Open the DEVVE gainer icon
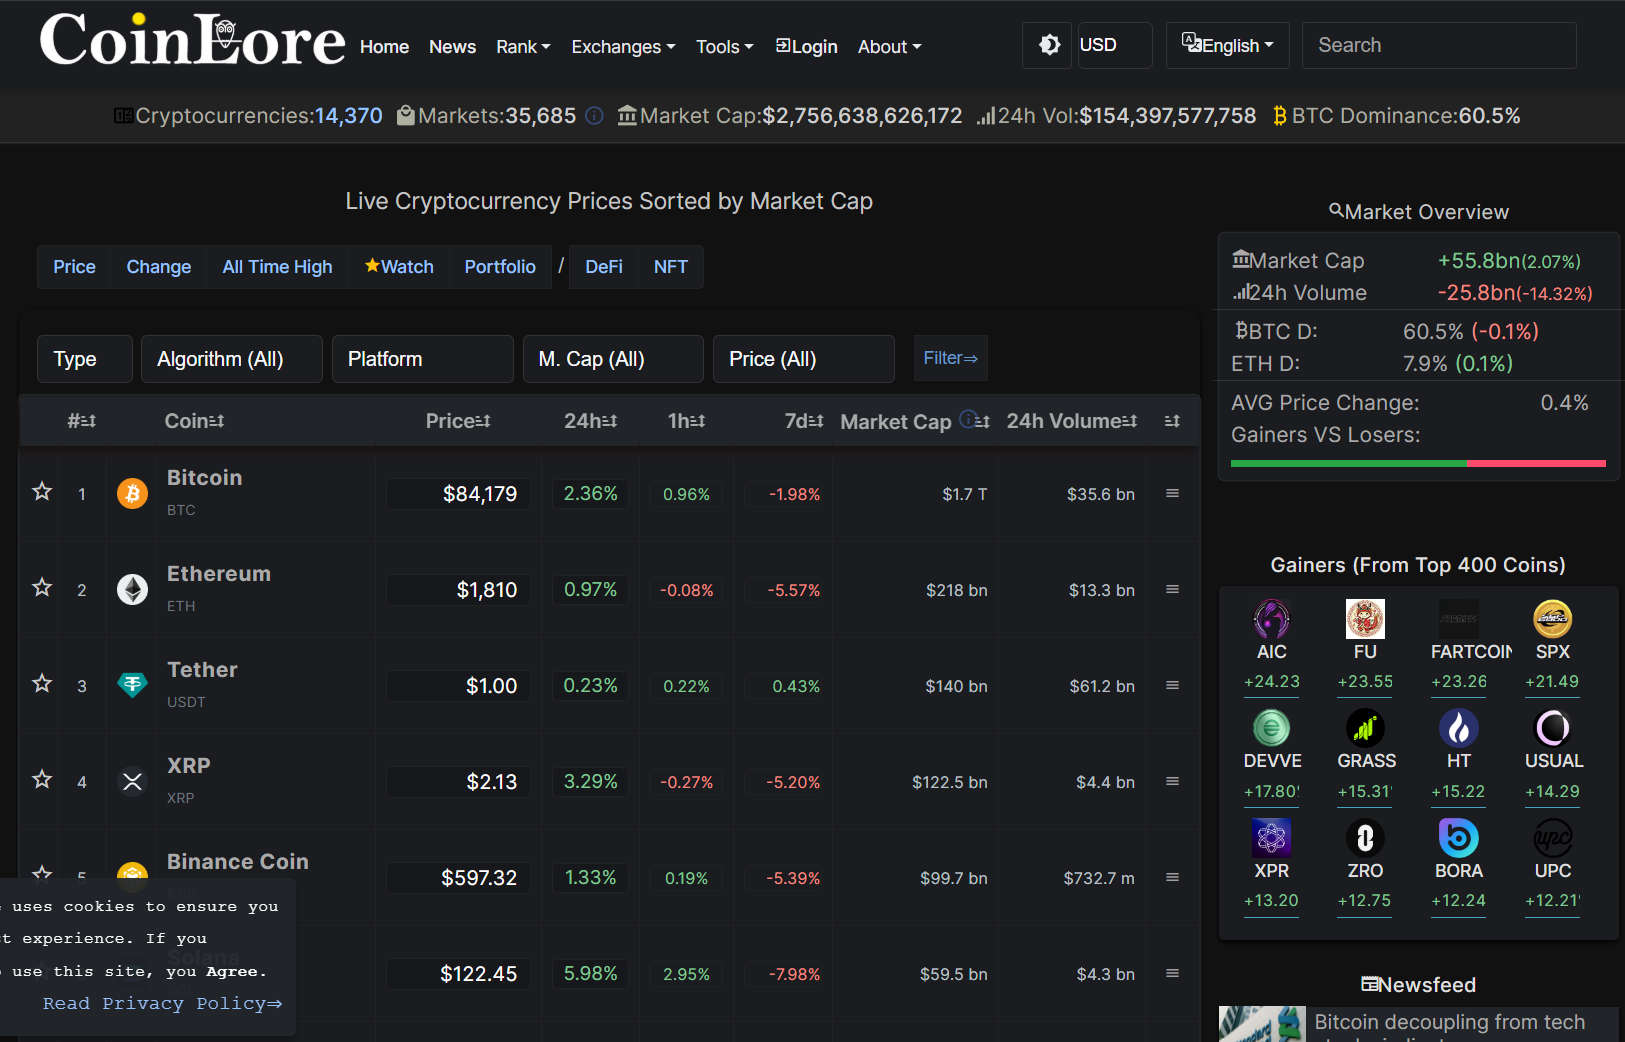Viewport: 1625px width, 1042px height. pyautogui.click(x=1272, y=728)
